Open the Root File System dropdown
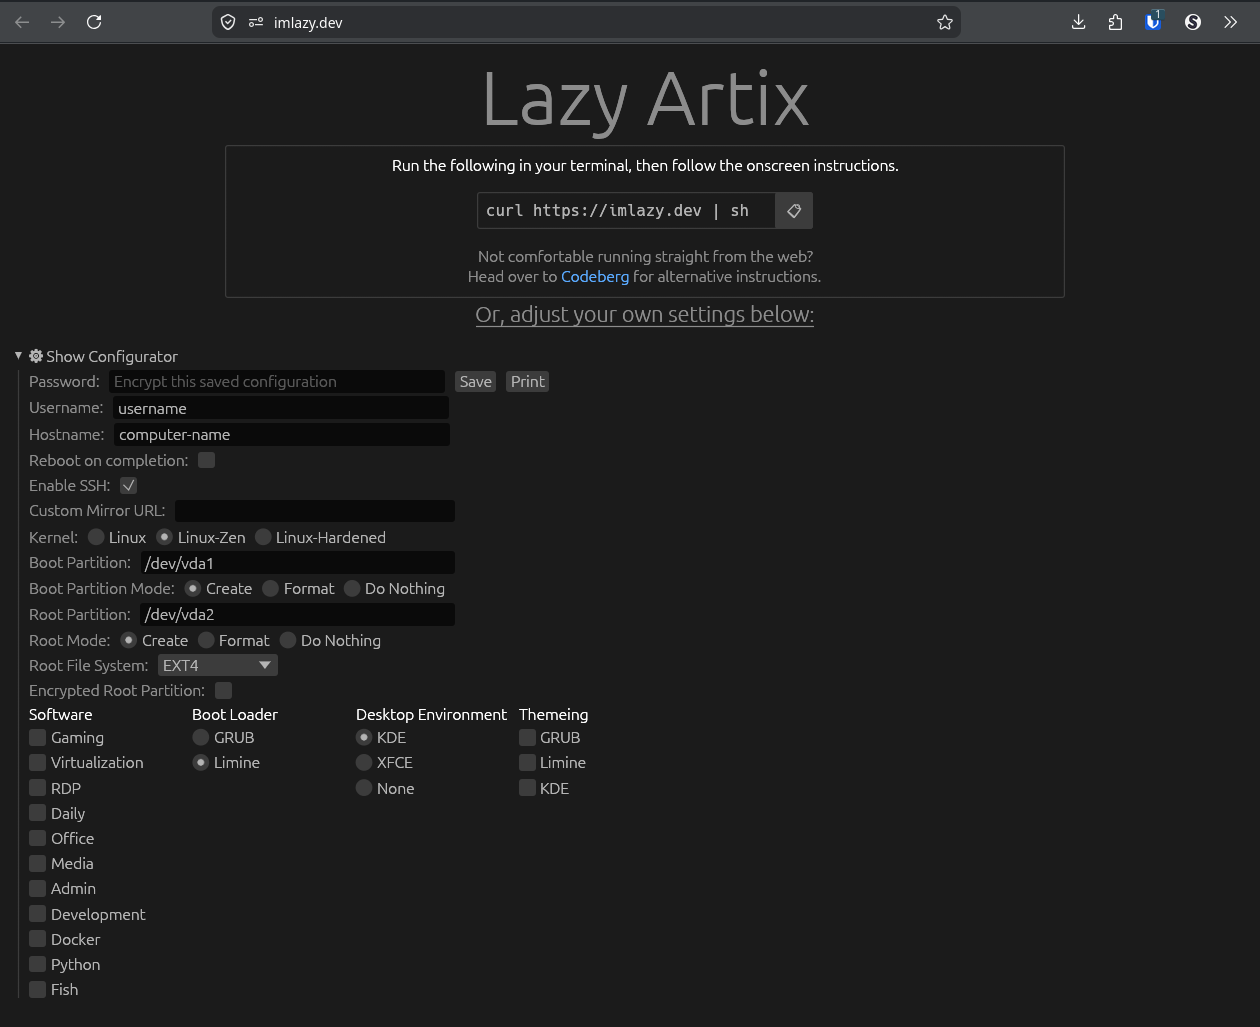 click(x=217, y=665)
